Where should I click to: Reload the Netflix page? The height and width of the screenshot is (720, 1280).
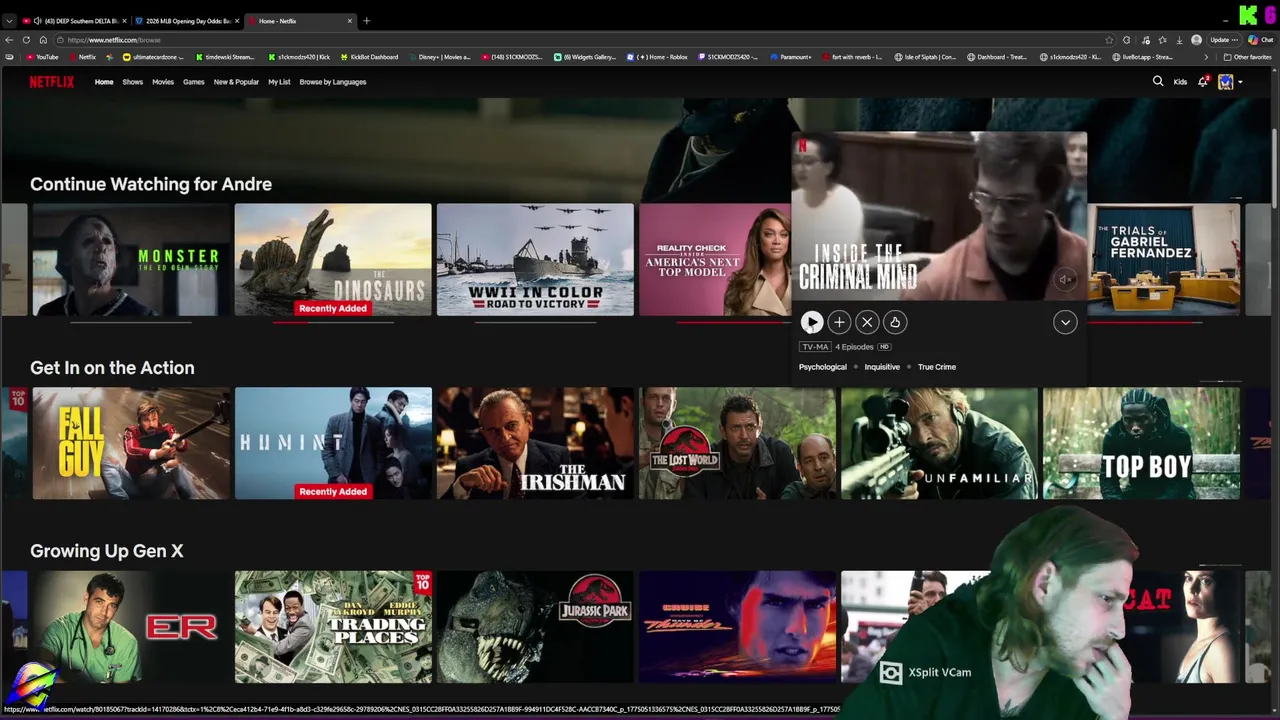click(25, 40)
